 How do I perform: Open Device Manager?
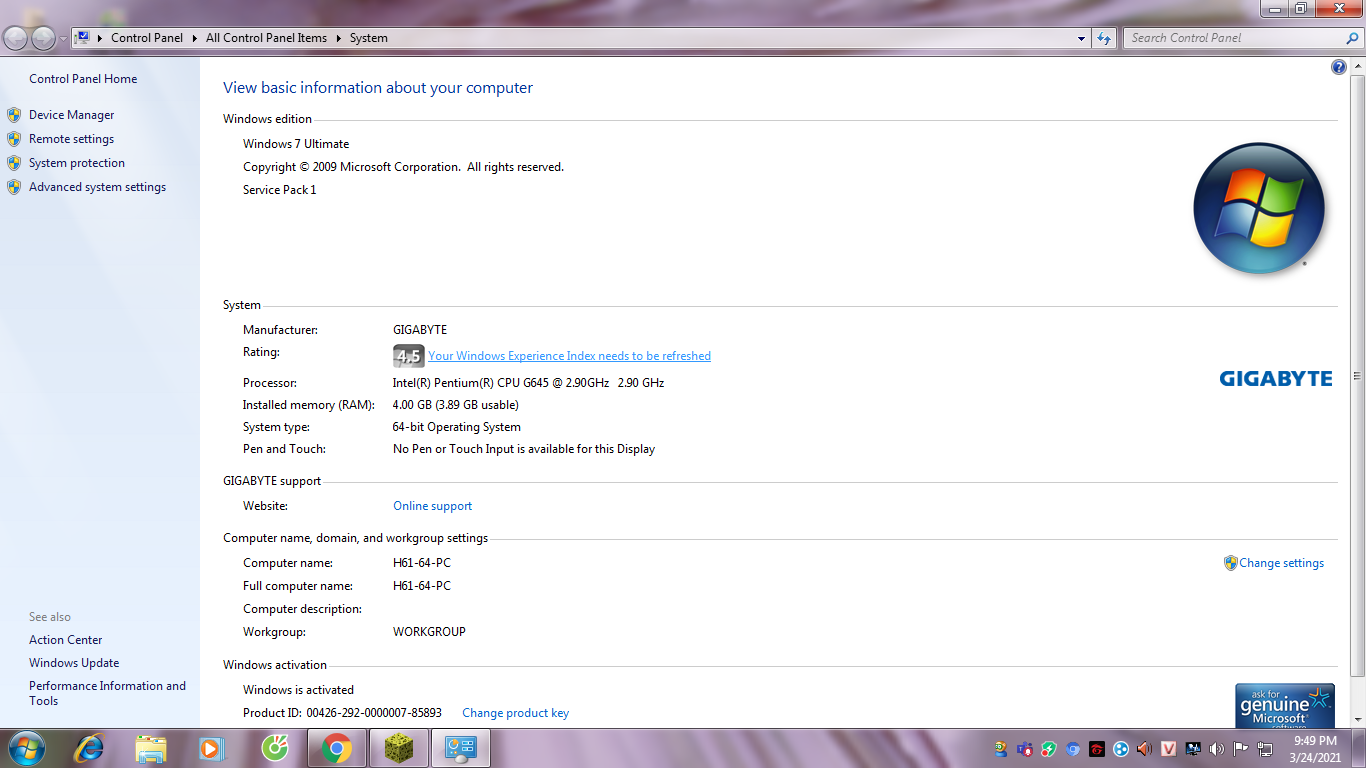[x=71, y=115]
